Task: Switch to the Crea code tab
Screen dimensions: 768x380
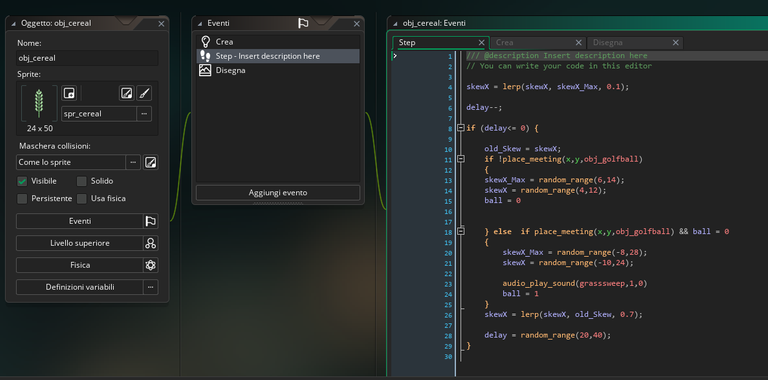Action: [x=533, y=43]
